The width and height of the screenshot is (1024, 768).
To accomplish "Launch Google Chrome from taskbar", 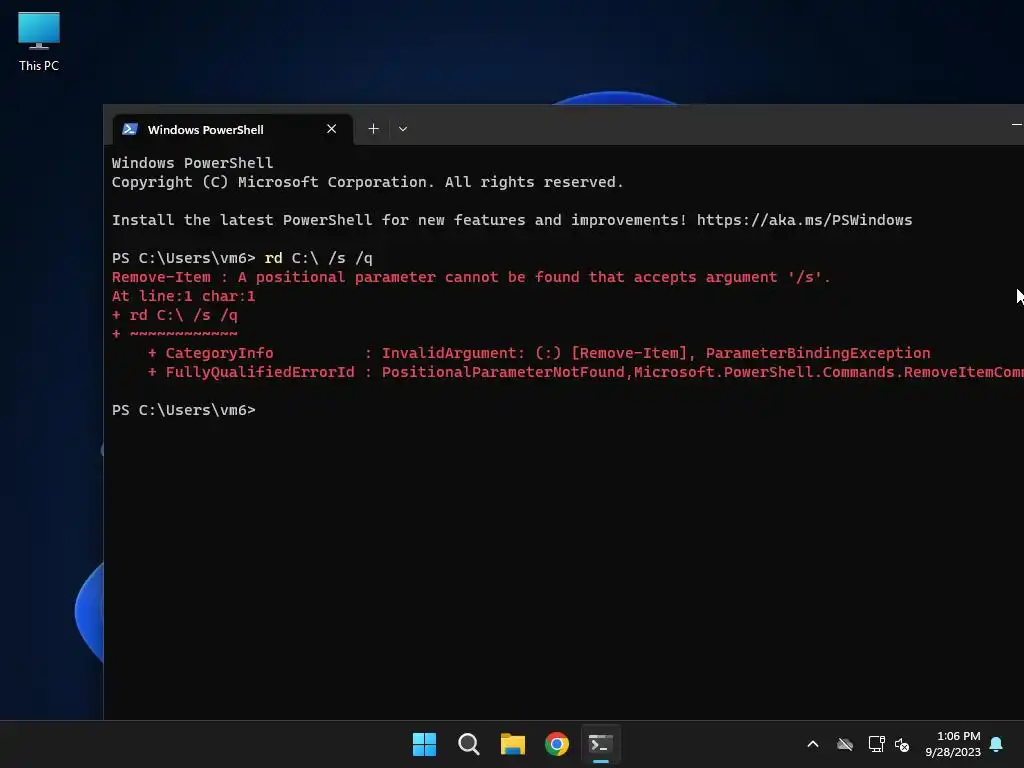I will (557, 744).
